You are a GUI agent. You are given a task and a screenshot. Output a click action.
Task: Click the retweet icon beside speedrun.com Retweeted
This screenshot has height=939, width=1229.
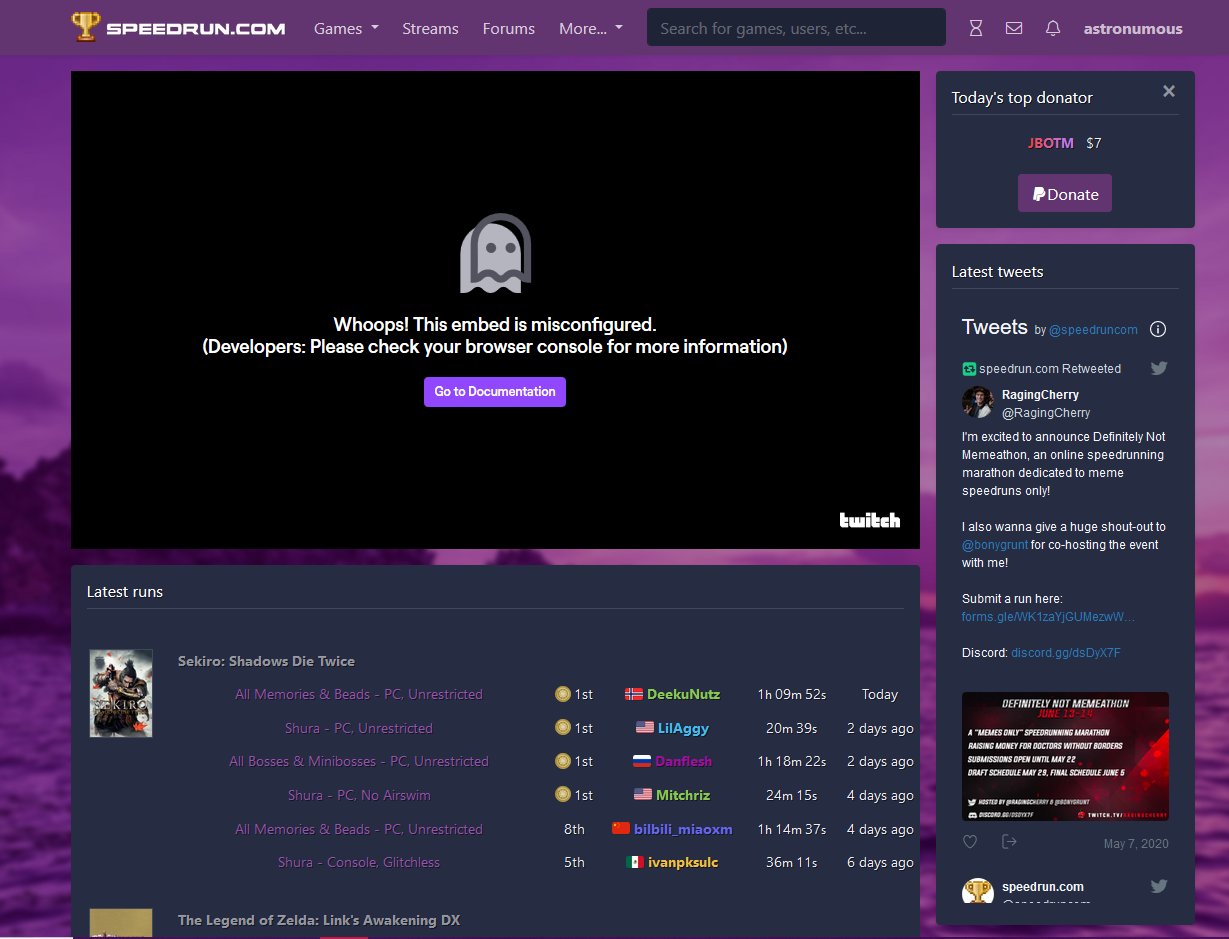969,369
